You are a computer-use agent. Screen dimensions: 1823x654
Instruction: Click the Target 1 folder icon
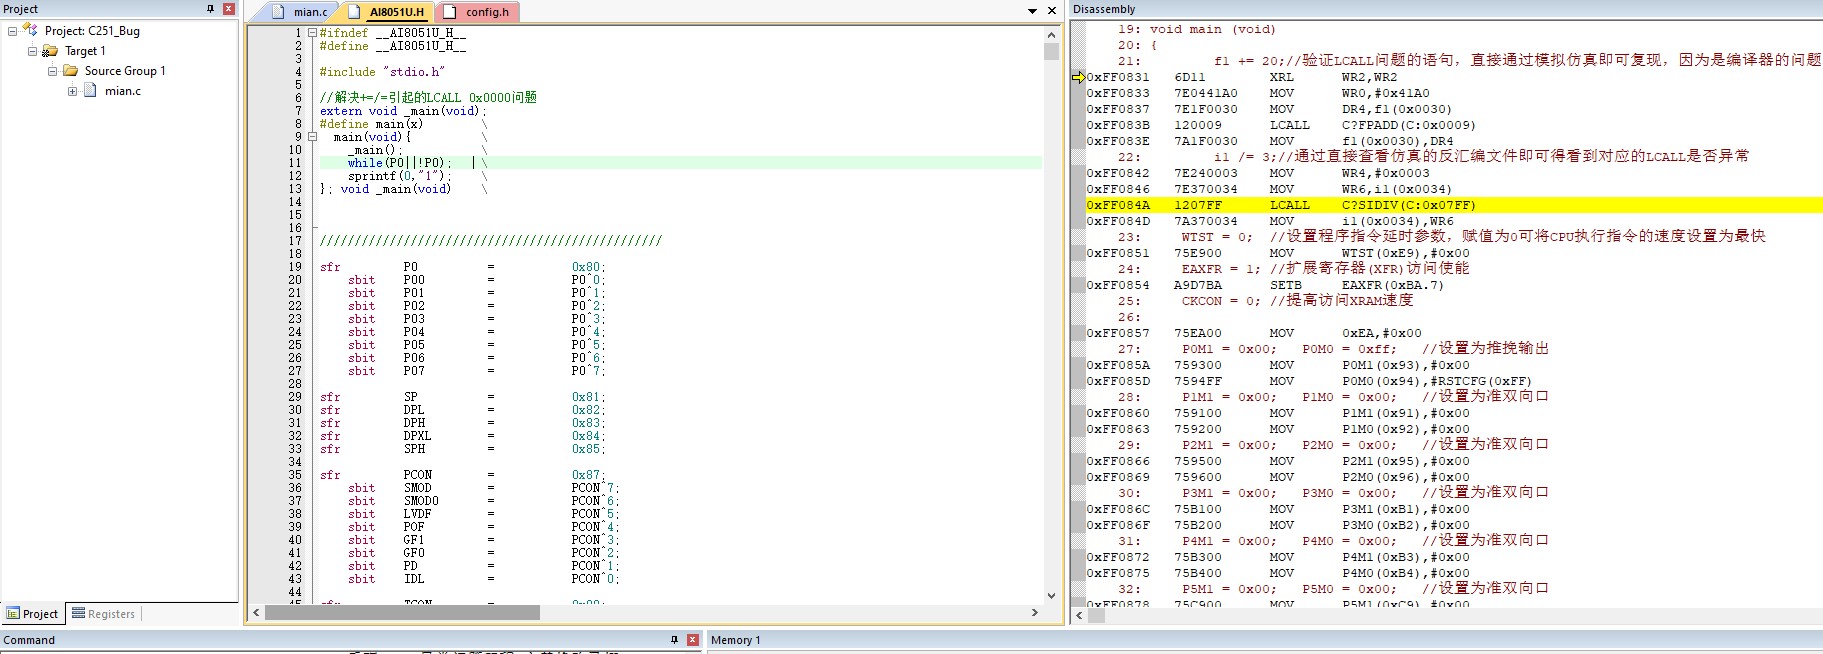pos(50,51)
